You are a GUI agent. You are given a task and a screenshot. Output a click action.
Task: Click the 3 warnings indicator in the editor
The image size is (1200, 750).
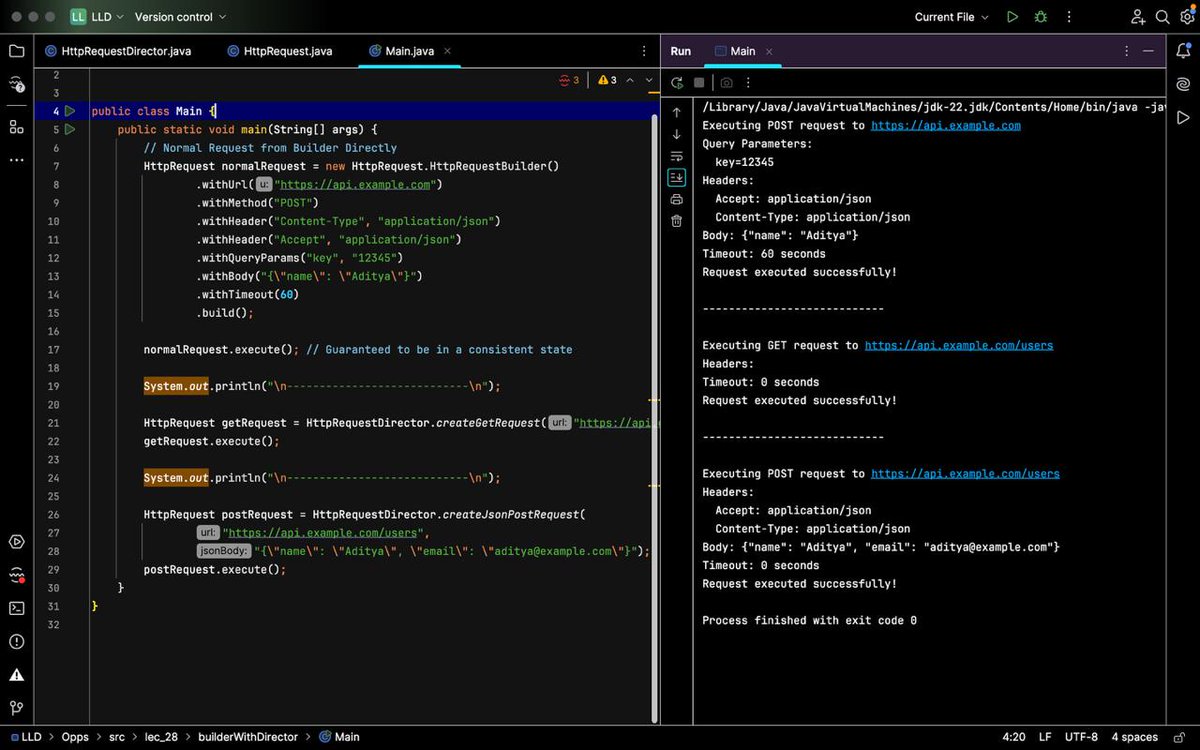click(x=608, y=80)
